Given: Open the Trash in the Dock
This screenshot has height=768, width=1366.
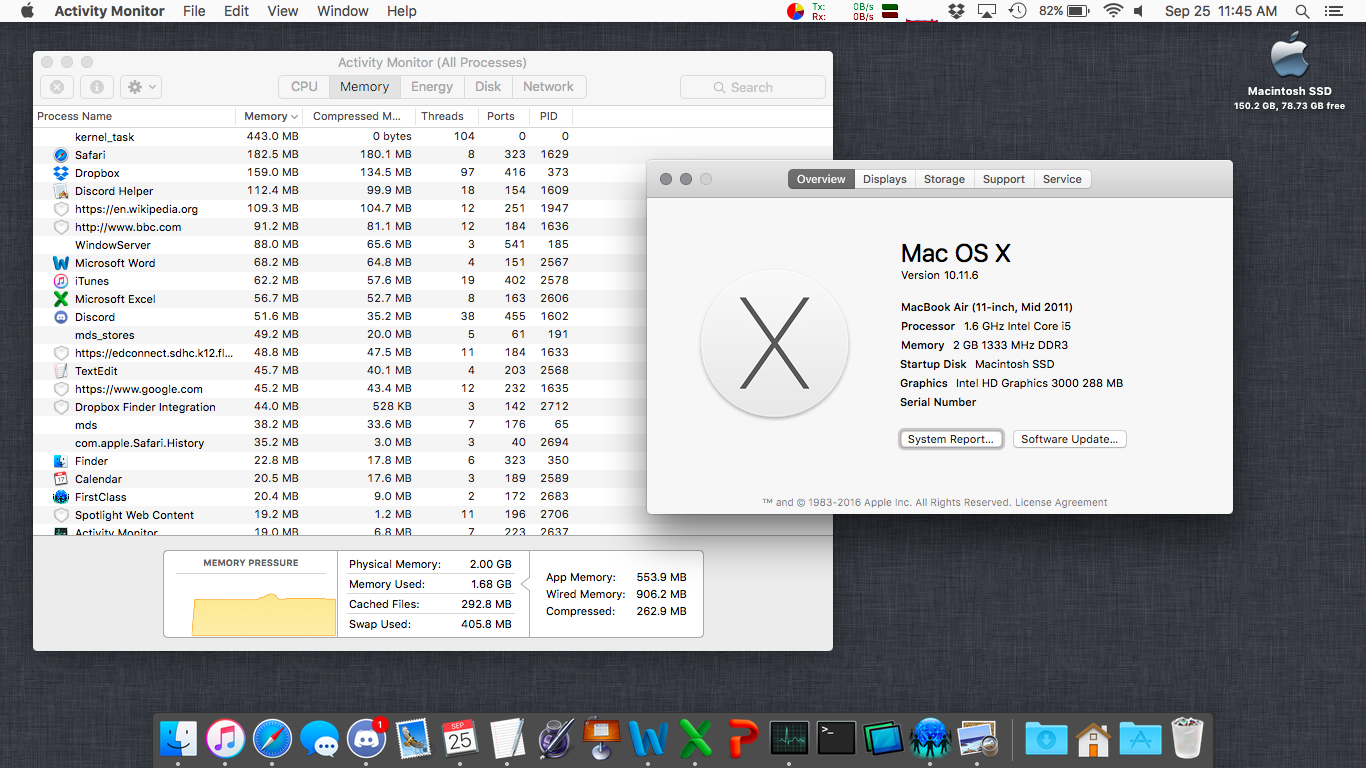Looking at the screenshot, I should [1187, 739].
